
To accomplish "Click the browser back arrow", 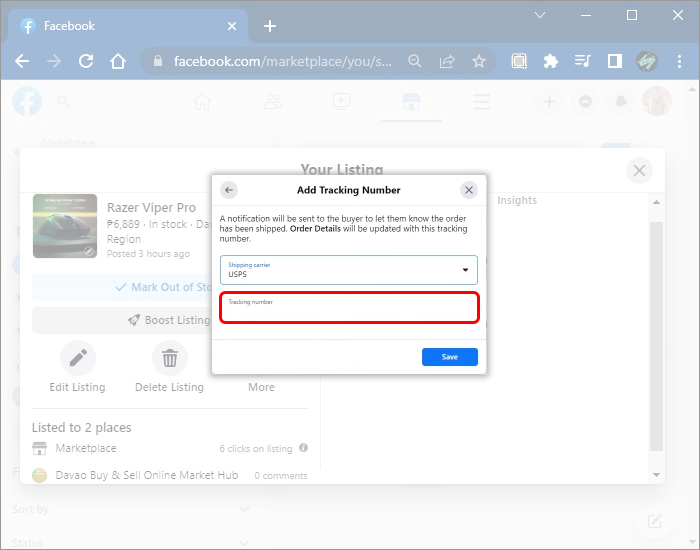I will click(21, 61).
